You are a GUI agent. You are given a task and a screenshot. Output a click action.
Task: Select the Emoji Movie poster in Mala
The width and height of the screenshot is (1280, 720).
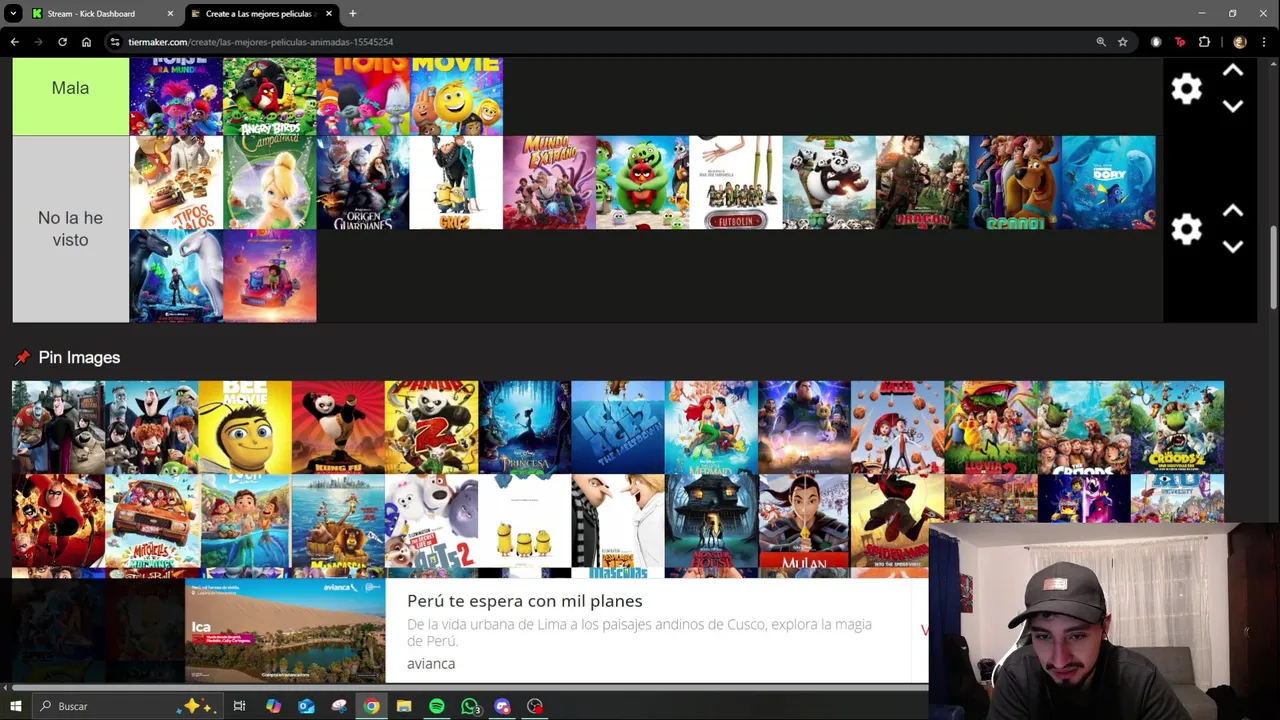coord(456,96)
